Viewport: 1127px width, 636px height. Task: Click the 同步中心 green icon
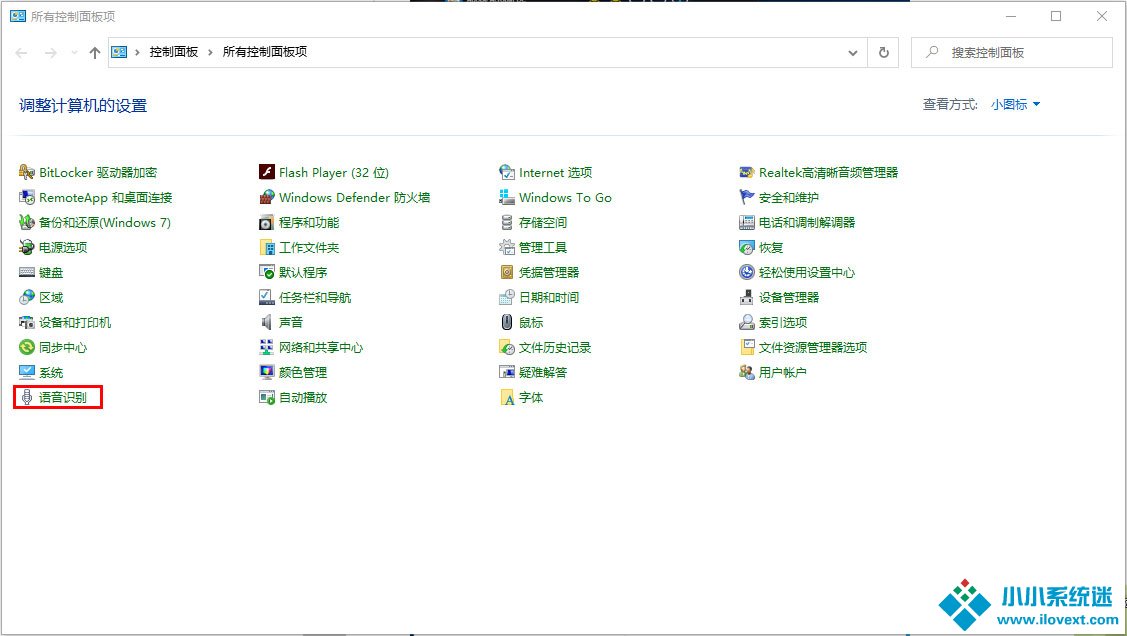27,348
